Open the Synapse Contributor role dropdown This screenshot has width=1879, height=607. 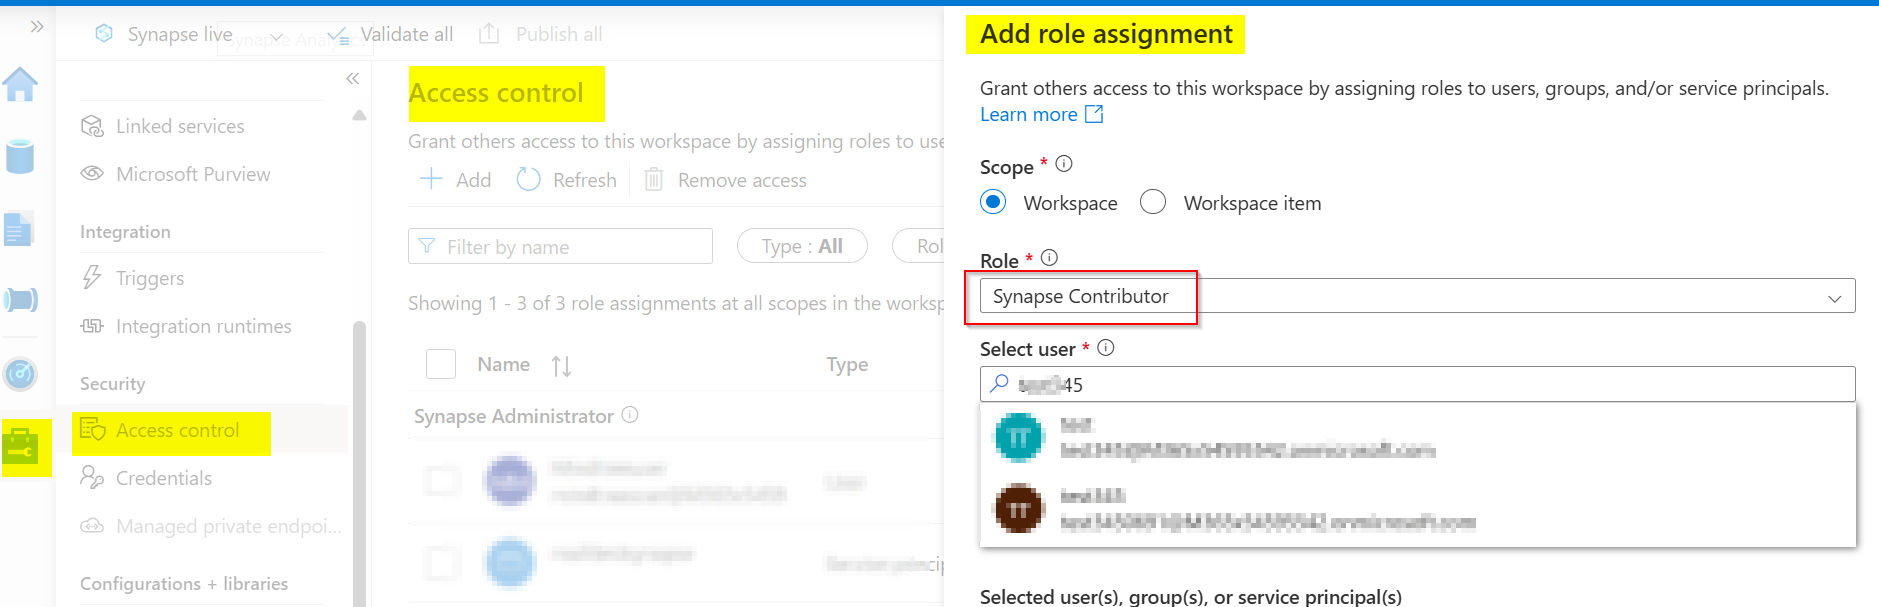pos(1417,296)
